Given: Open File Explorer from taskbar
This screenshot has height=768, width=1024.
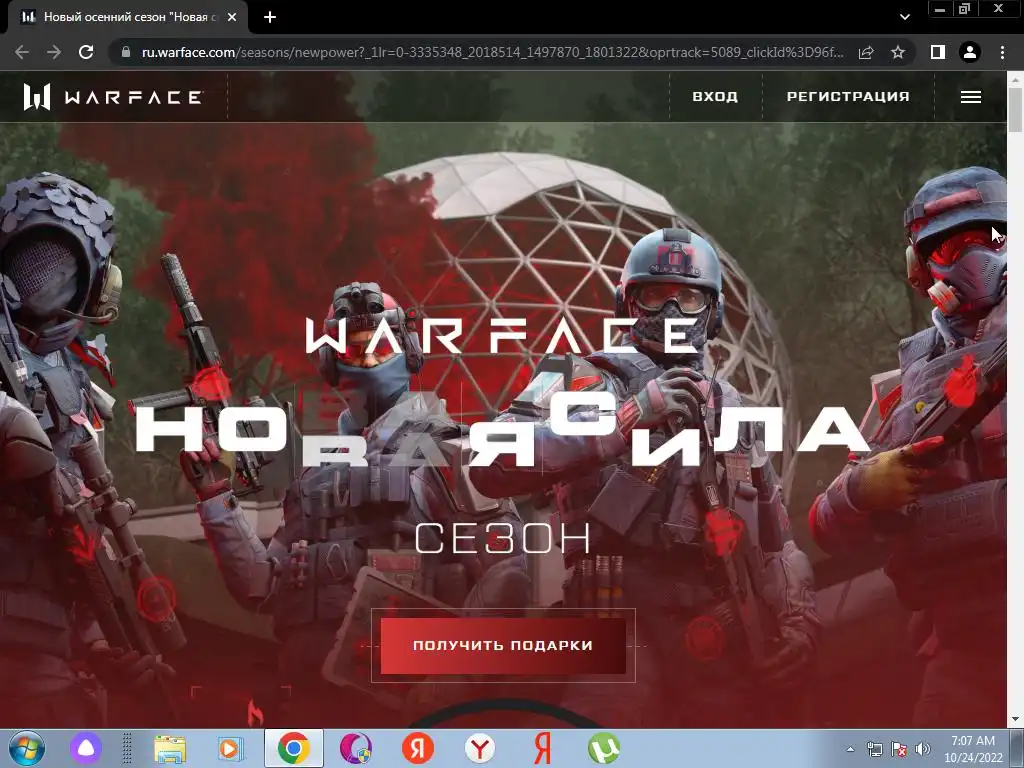Looking at the screenshot, I should (x=170, y=748).
